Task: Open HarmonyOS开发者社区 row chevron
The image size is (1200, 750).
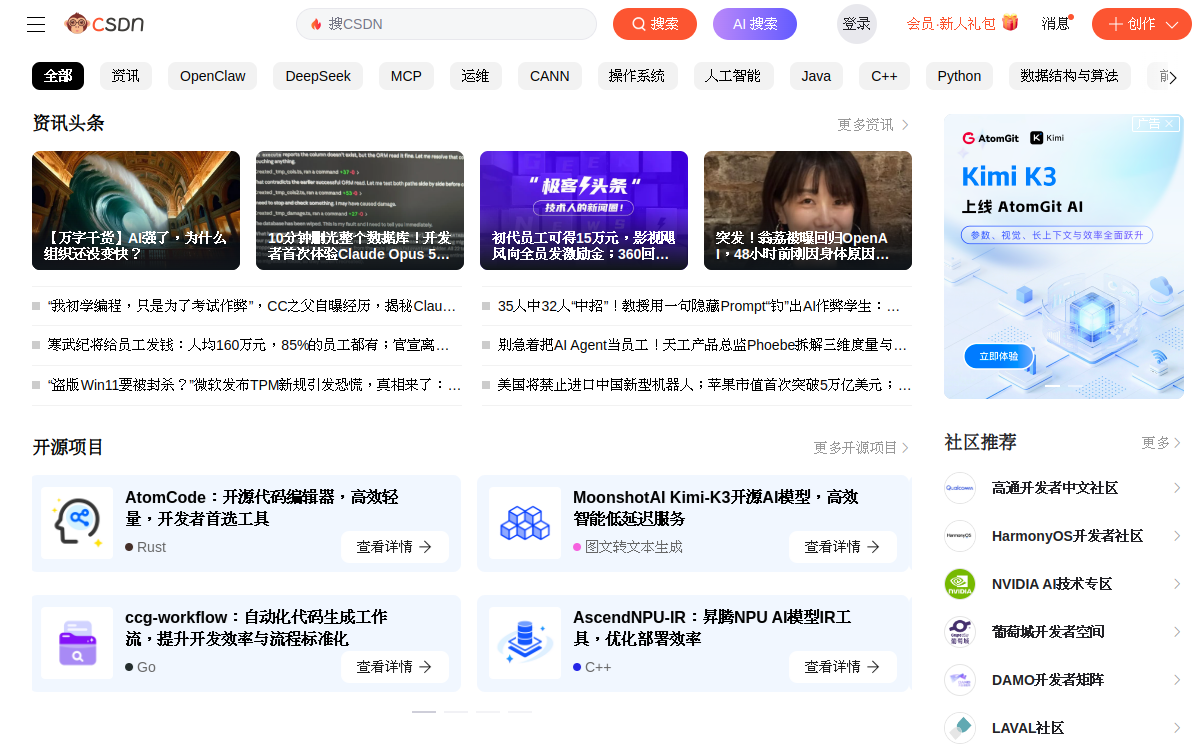Action: [1177, 536]
